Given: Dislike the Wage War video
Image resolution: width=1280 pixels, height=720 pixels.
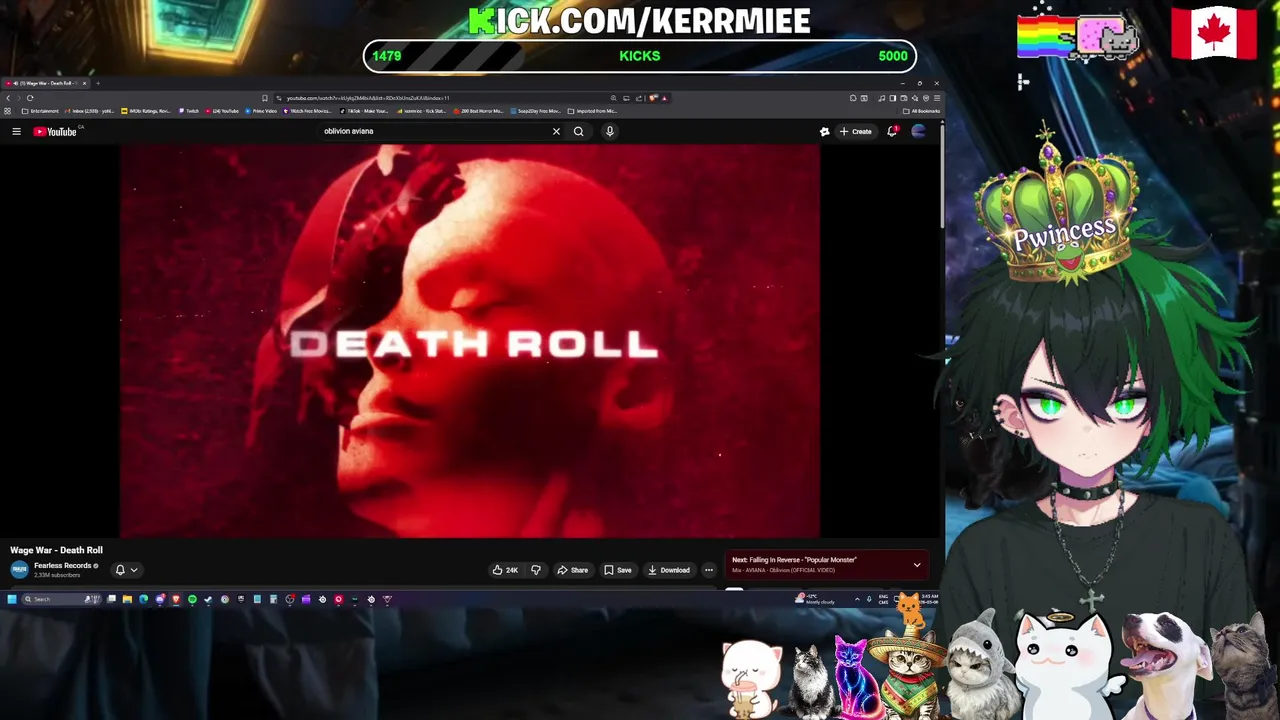Looking at the screenshot, I should pos(536,570).
